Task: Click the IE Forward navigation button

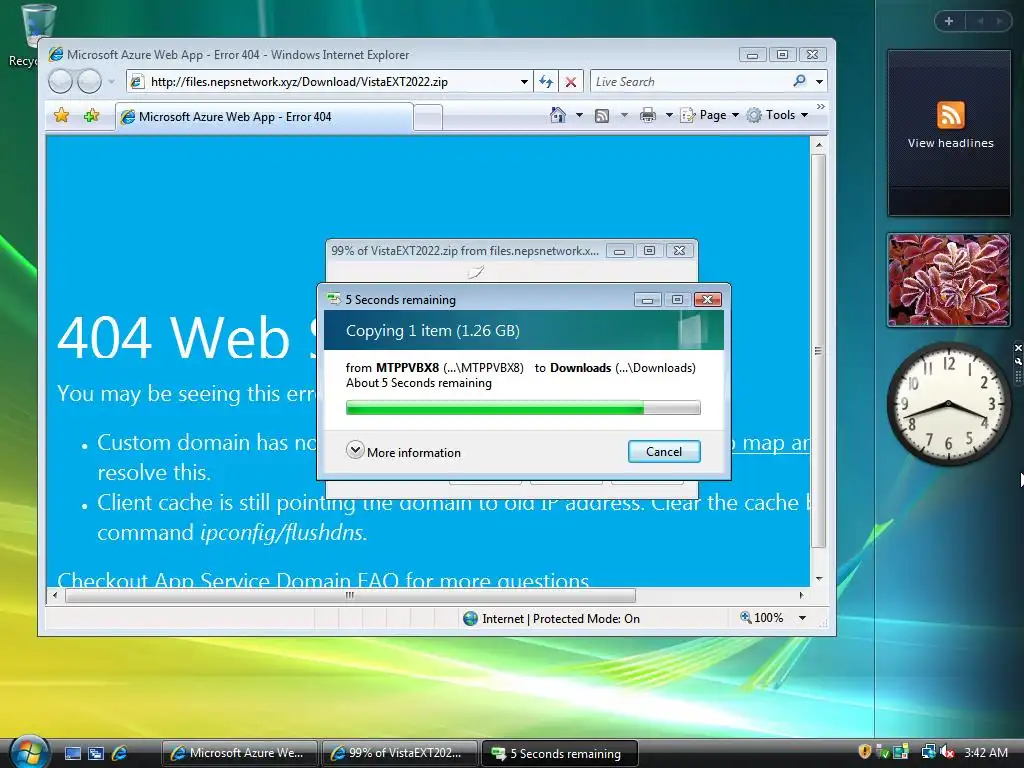Action: point(89,82)
